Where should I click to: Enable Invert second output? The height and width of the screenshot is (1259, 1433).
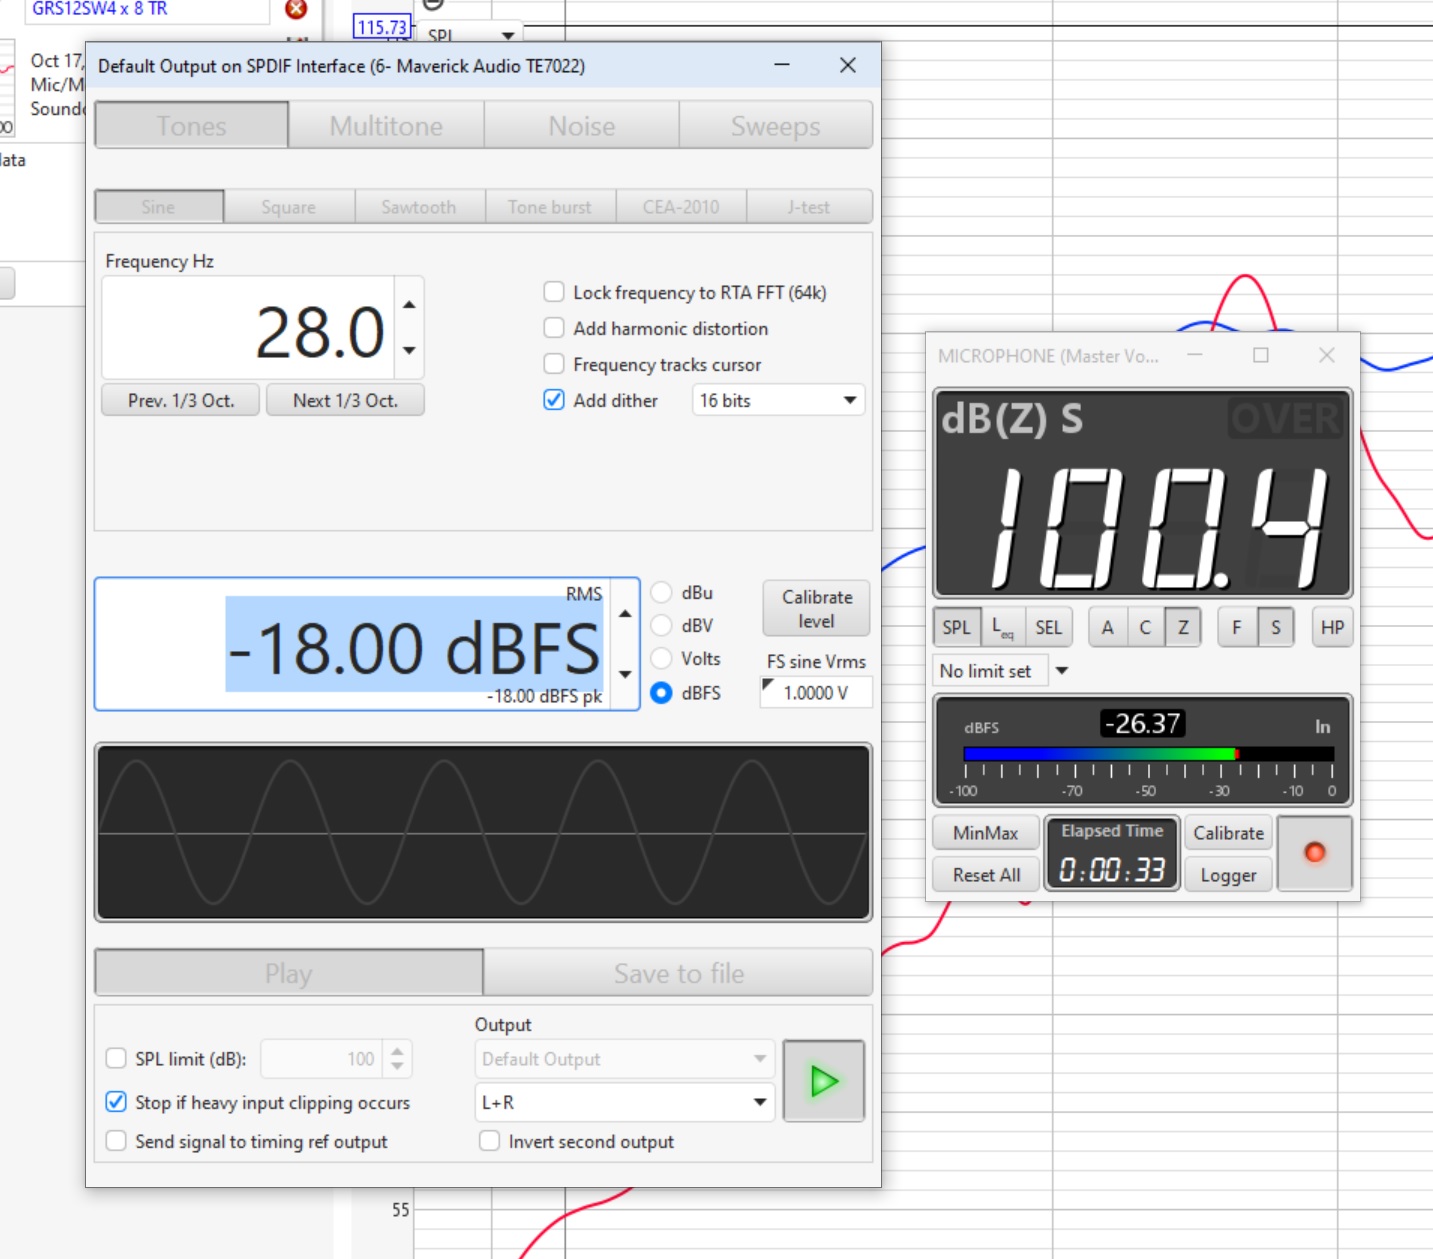(489, 1141)
